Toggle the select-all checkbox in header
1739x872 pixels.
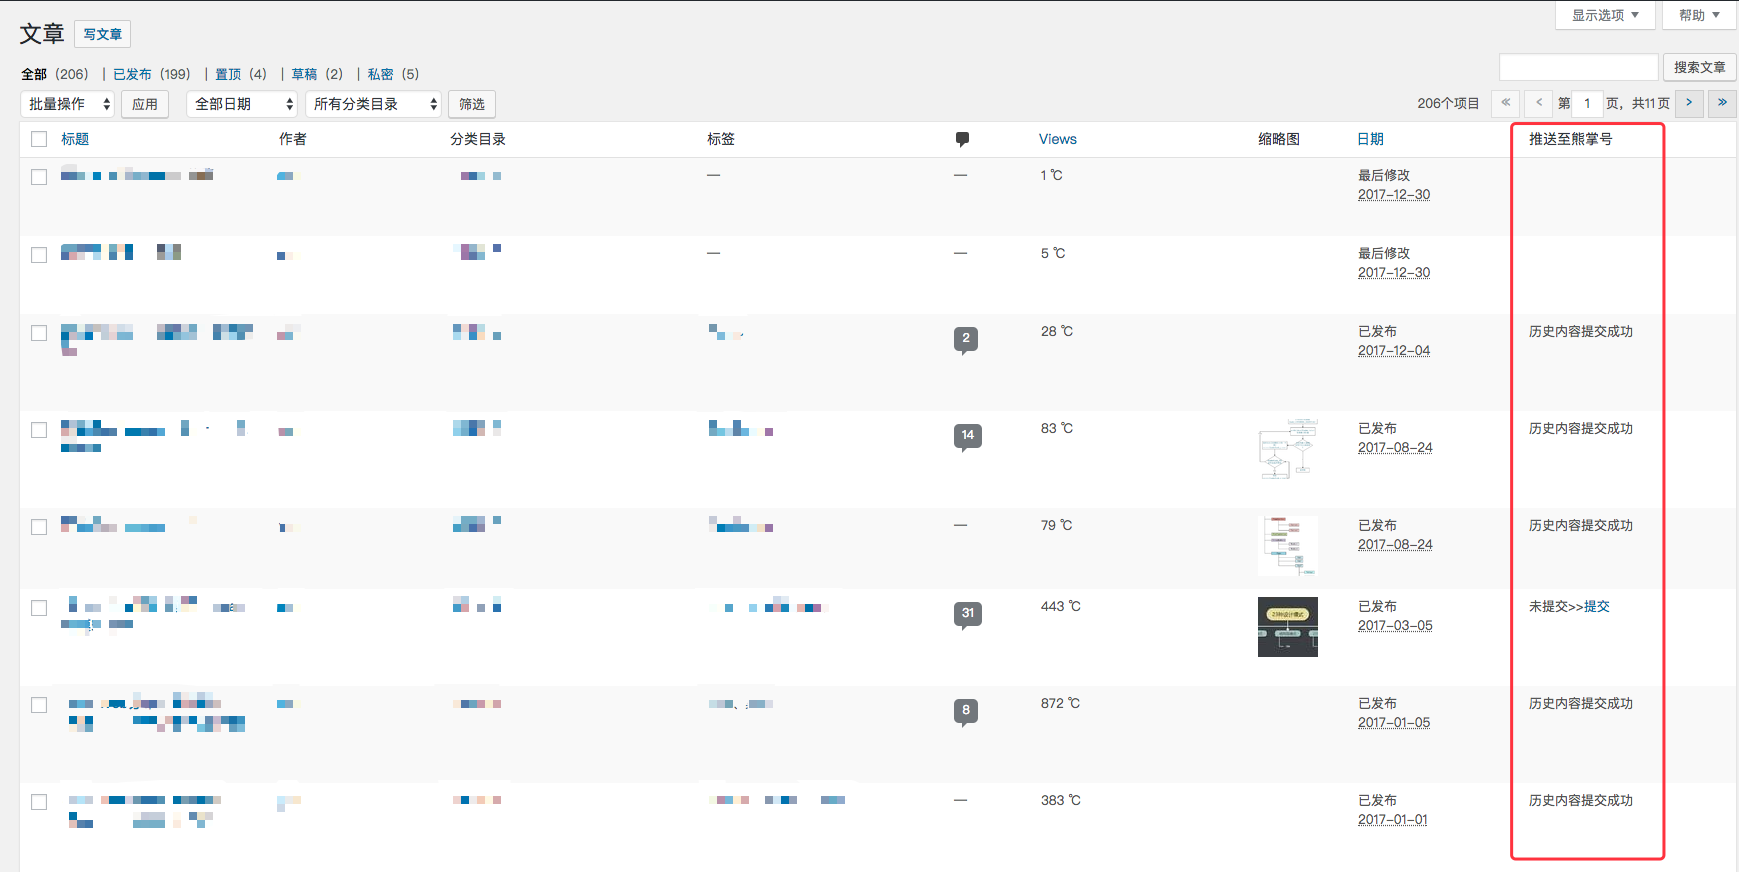pos(39,139)
